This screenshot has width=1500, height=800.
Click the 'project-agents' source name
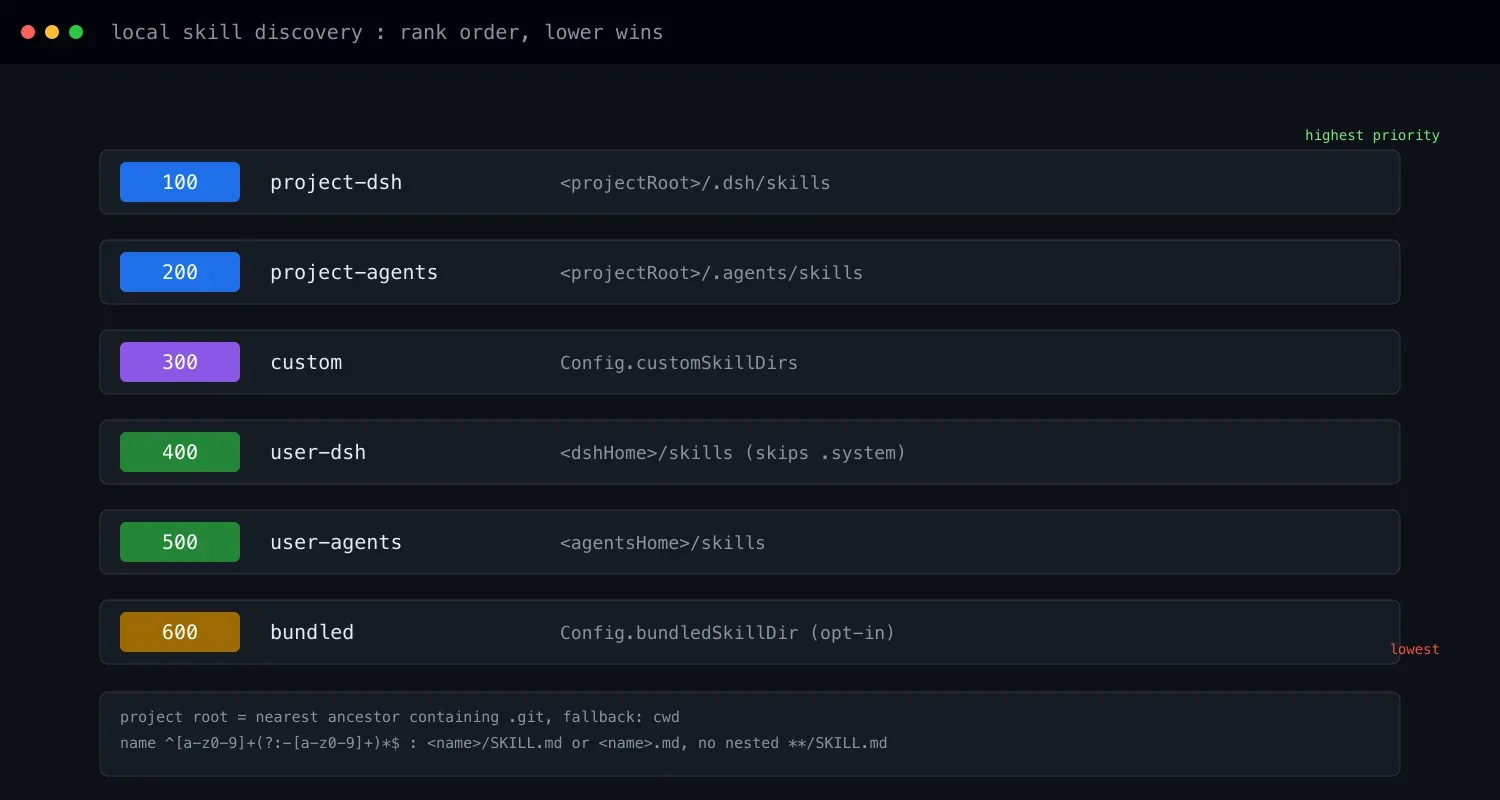[x=354, y=272]
